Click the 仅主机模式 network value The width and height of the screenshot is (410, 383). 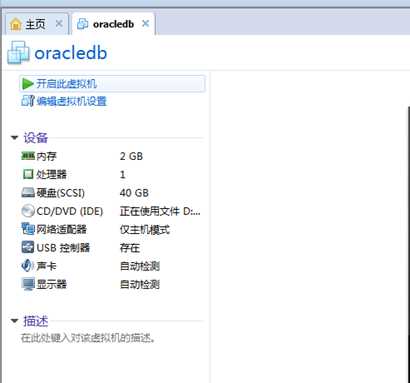point(145,230)
